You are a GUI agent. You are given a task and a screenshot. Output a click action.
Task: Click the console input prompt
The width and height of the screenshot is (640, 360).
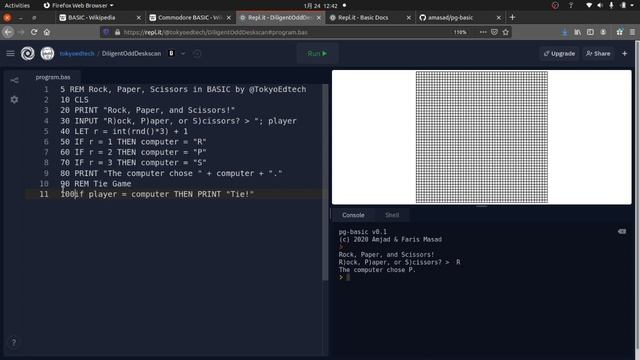pyautogui.click(x=348, y=278)
